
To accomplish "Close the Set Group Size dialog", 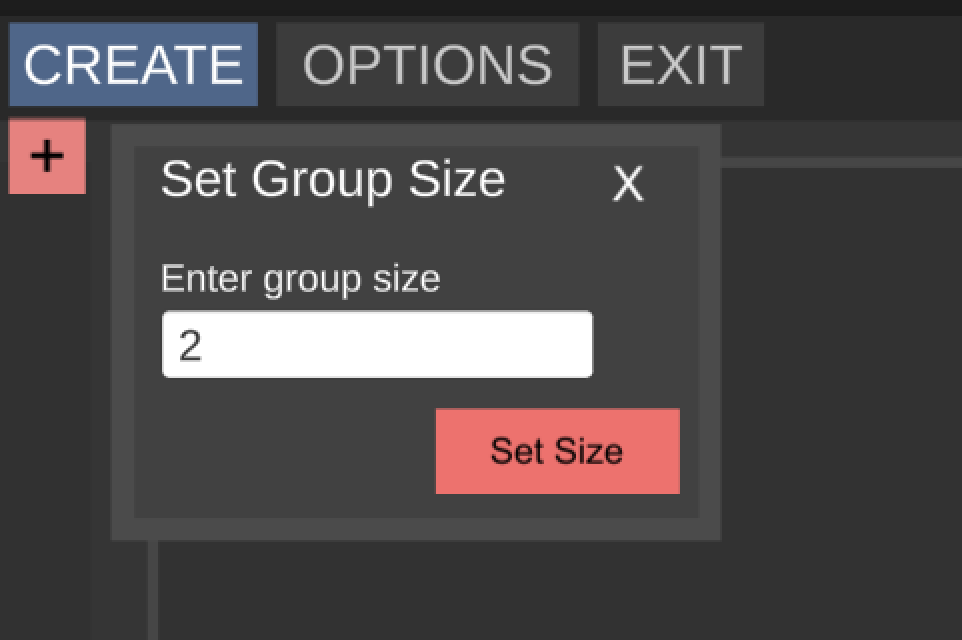I will 627,184.
